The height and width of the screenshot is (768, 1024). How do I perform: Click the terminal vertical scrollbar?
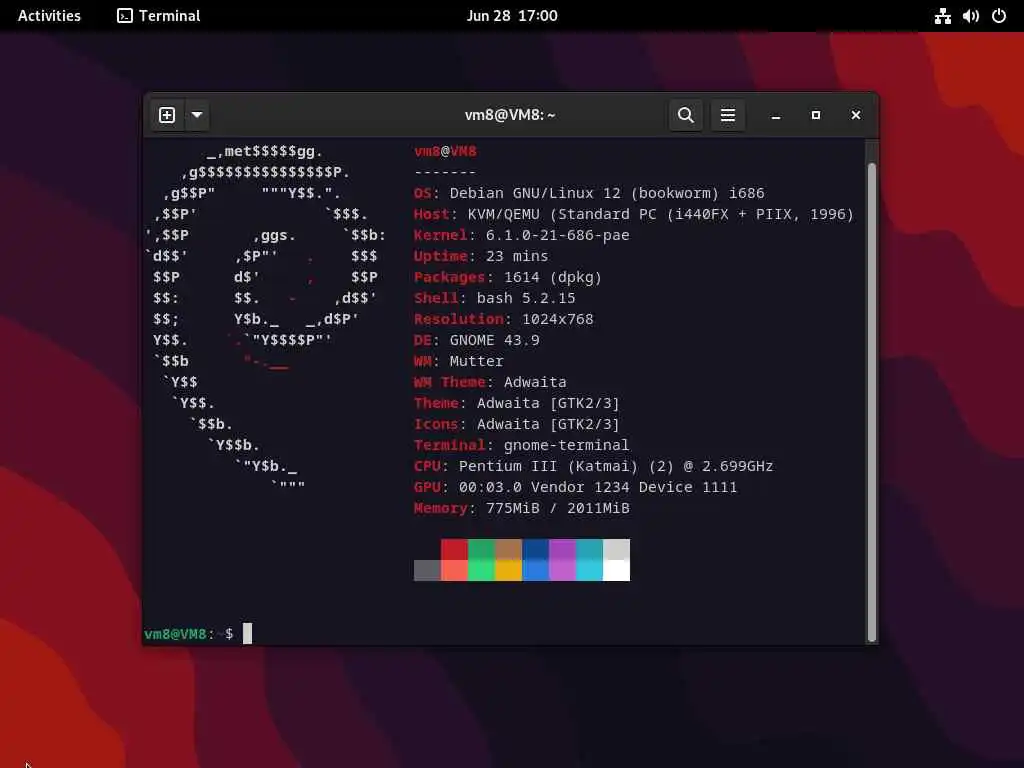click(x=871, y=402)
